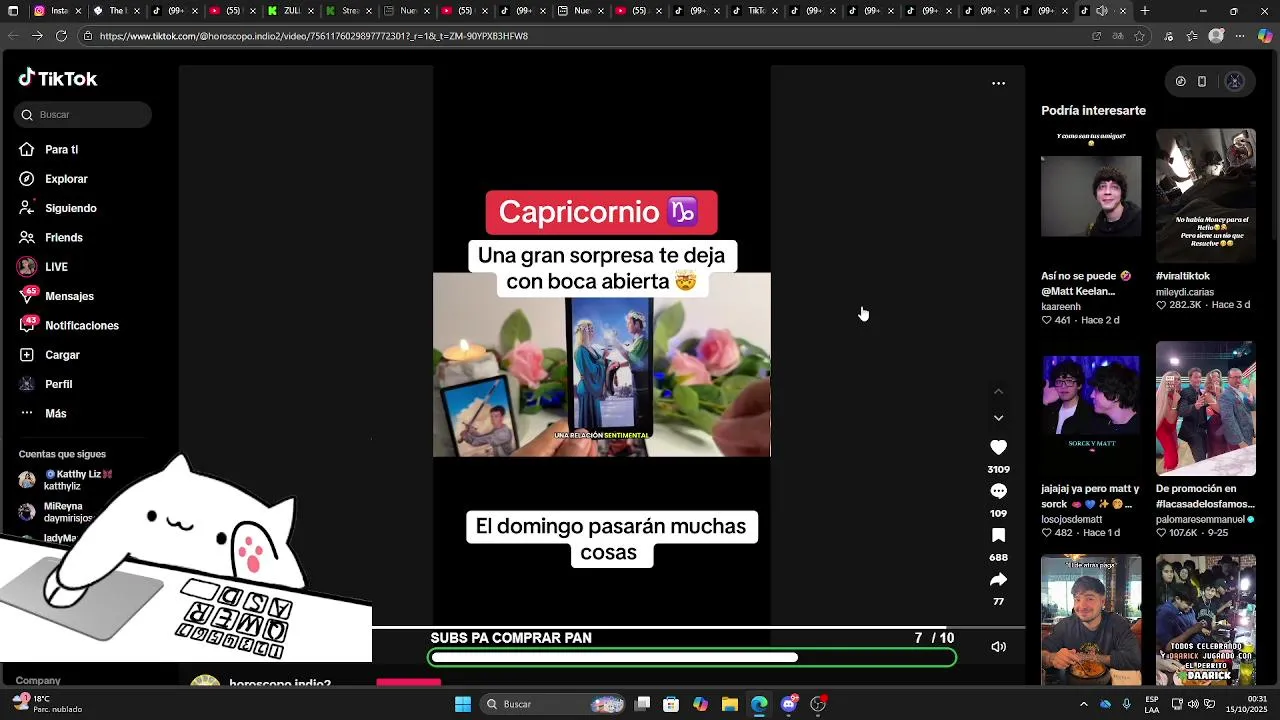Viewport: 1280px width, 720px height.
Task: Open Task View from taskbar
Action: [x=643, y=704]
